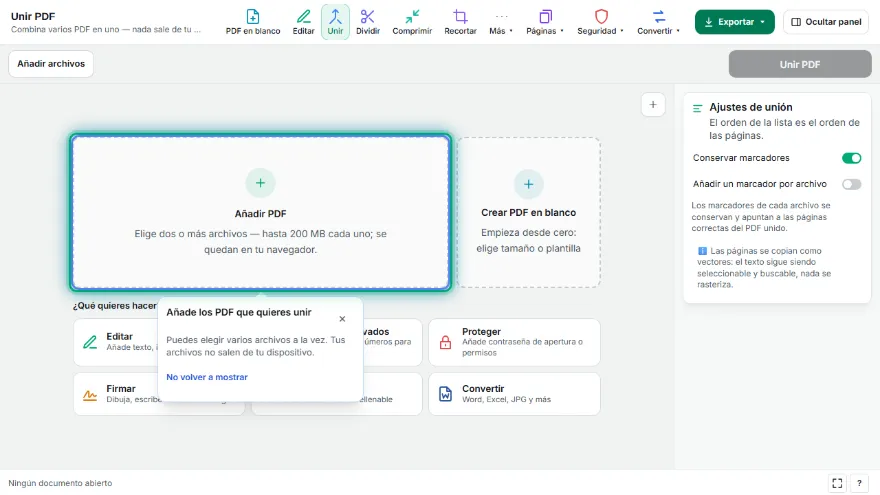Click No volver a mostrar link
The height and width of the screenshot is (495, 880).
click(x=207, y=377)
